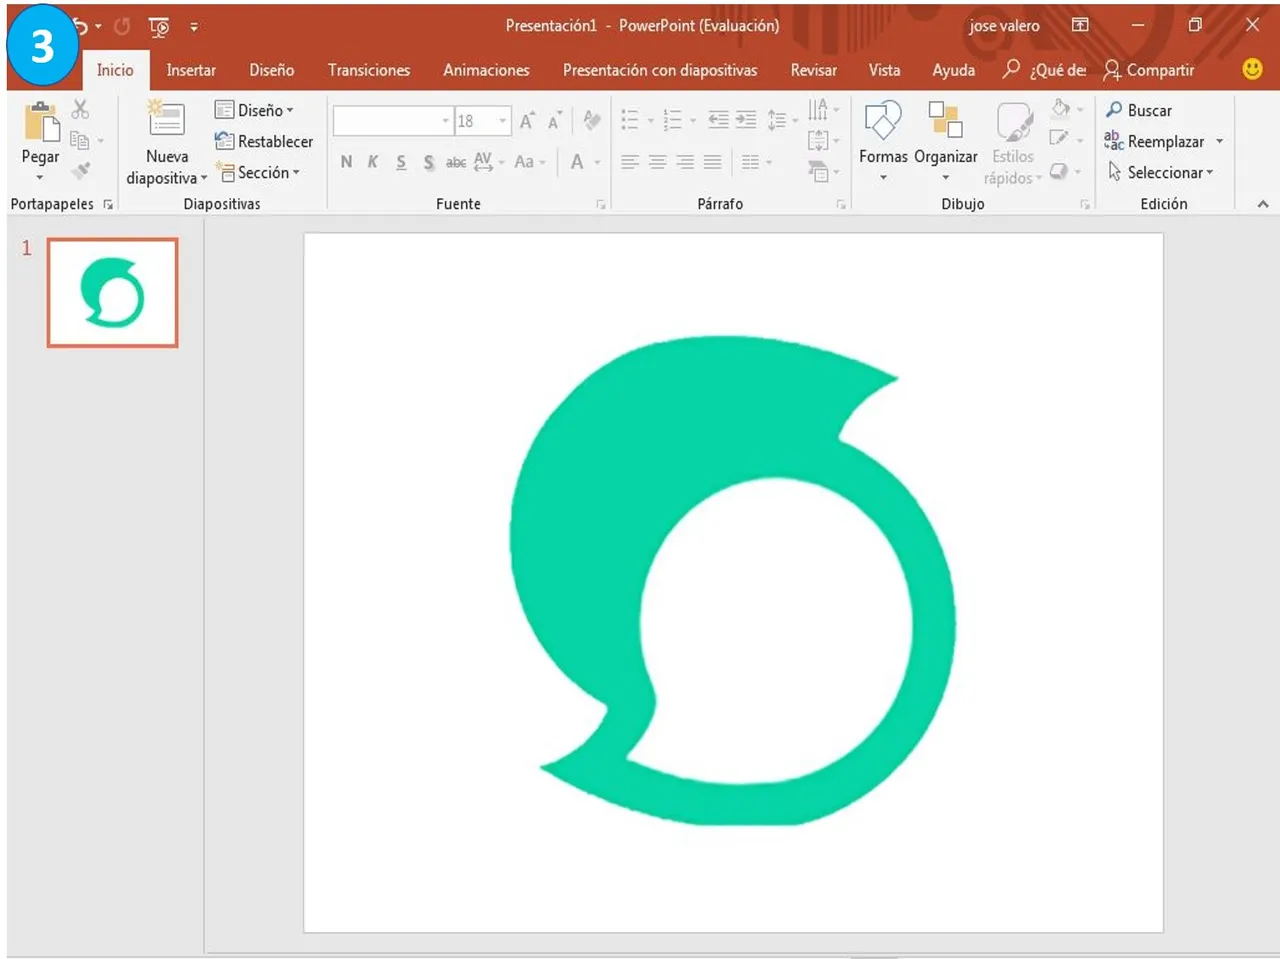The height and width of the screenshot is (959, 1280).
Task: Align text left
Action: pos(629,162)
